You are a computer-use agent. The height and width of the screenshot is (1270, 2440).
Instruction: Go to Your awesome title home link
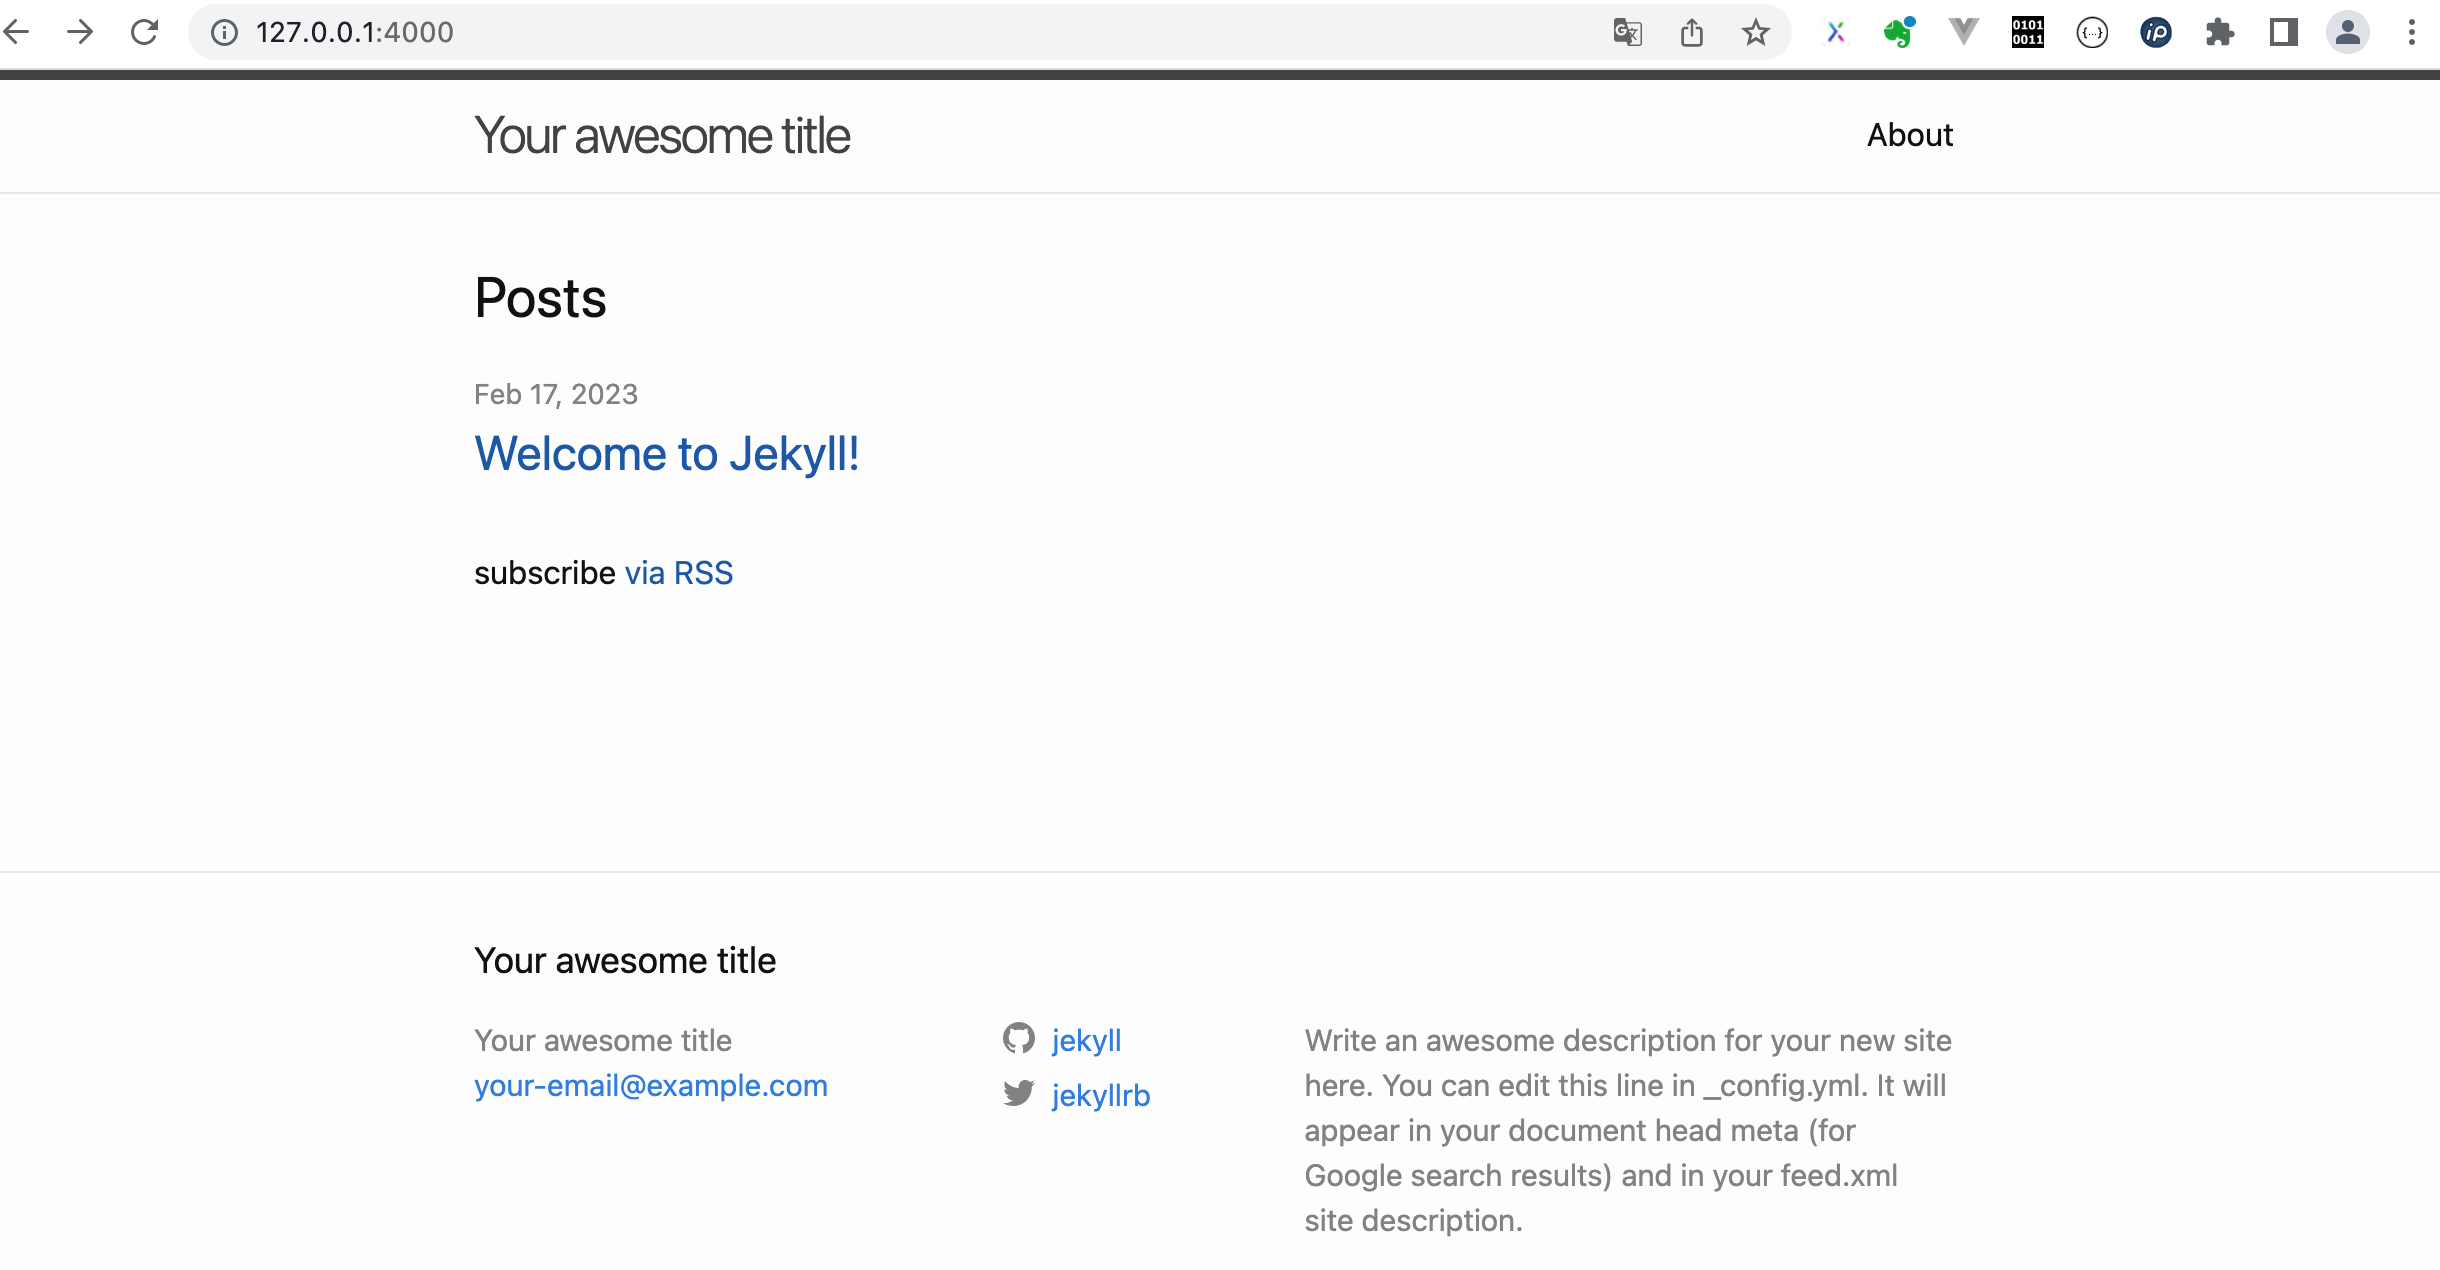[x=662, y=136]
